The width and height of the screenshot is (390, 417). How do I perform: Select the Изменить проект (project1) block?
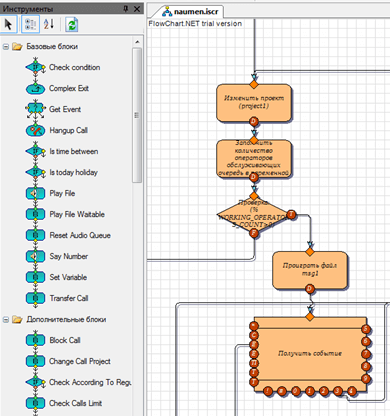(254, 103)
